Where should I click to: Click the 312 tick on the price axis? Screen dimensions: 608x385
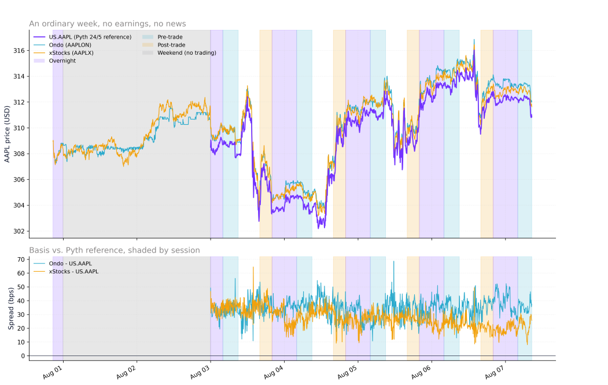[19, 102]
